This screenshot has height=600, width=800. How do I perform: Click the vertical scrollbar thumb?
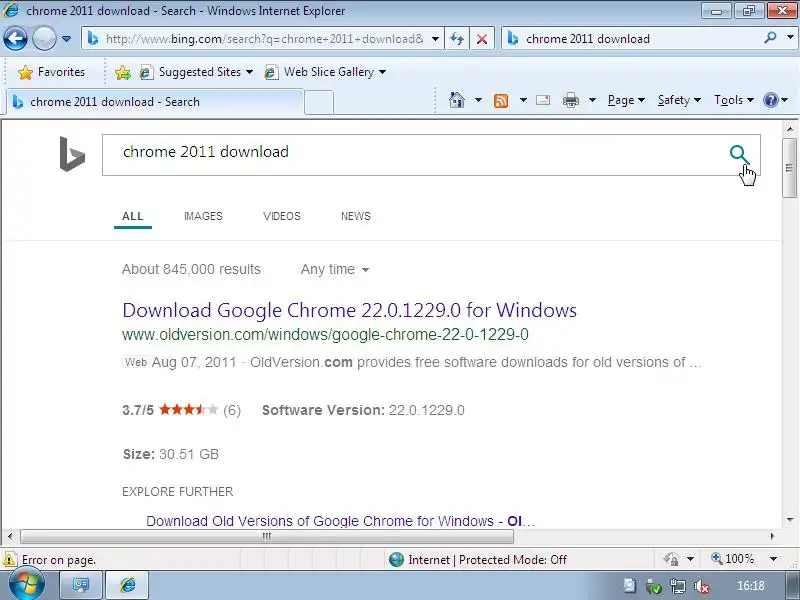click(x=789, y=167)
